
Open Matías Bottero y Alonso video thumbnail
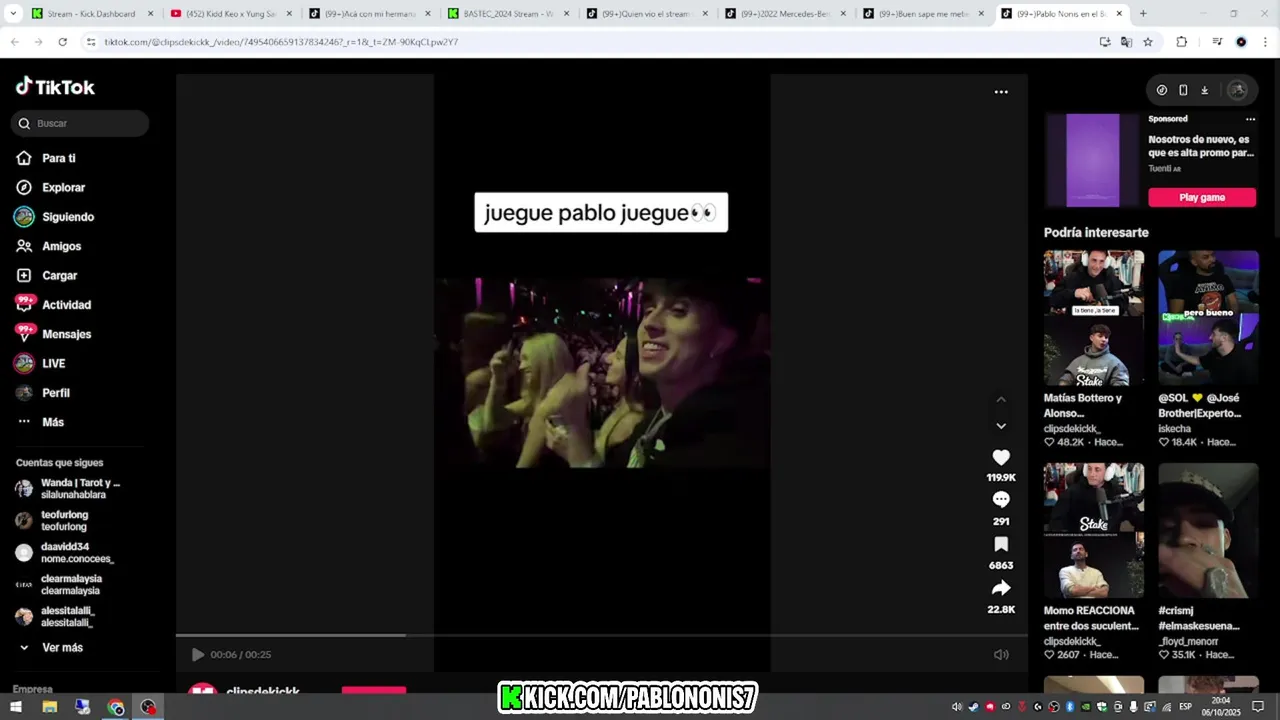[x=1094, y=318]
